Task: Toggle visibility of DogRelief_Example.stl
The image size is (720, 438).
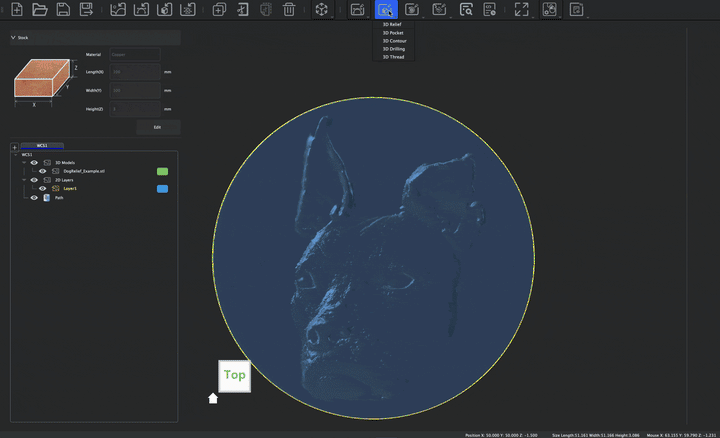Action: click(43, 171)
